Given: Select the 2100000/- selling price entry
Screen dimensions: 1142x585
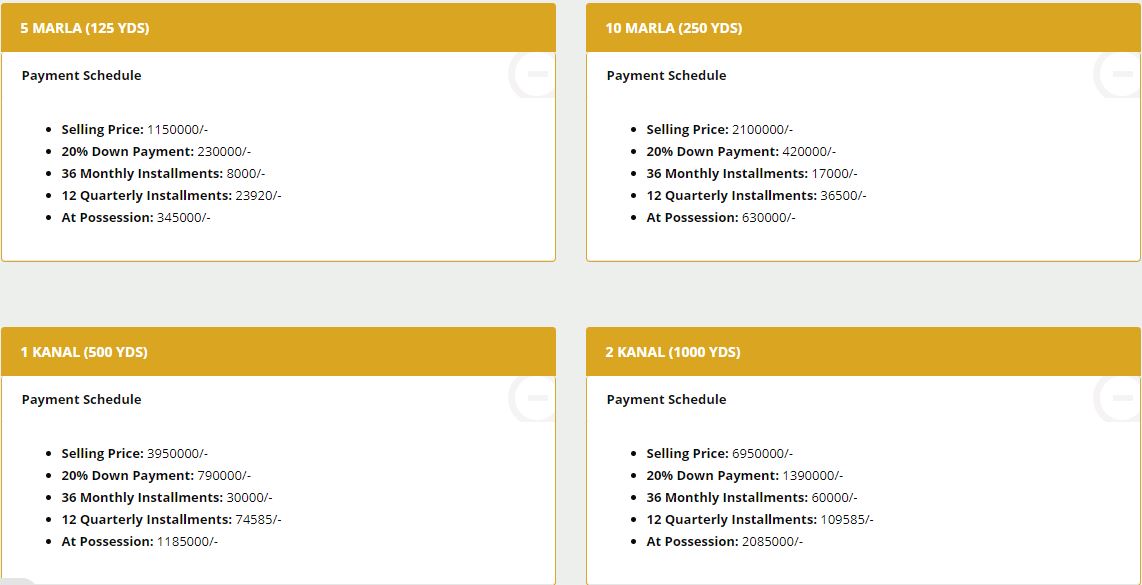Looking at the screenshot, I should pyautogui.click(x=720, y=130).
